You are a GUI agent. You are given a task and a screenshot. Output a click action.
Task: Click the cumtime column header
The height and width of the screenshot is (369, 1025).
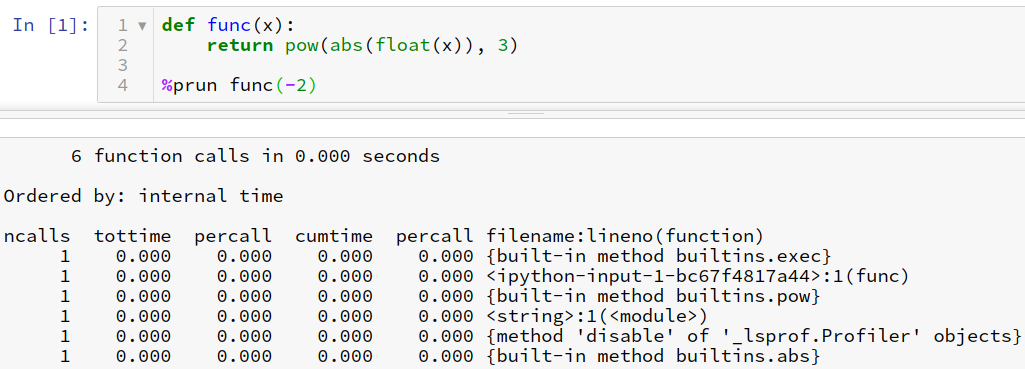coord(334,236)
